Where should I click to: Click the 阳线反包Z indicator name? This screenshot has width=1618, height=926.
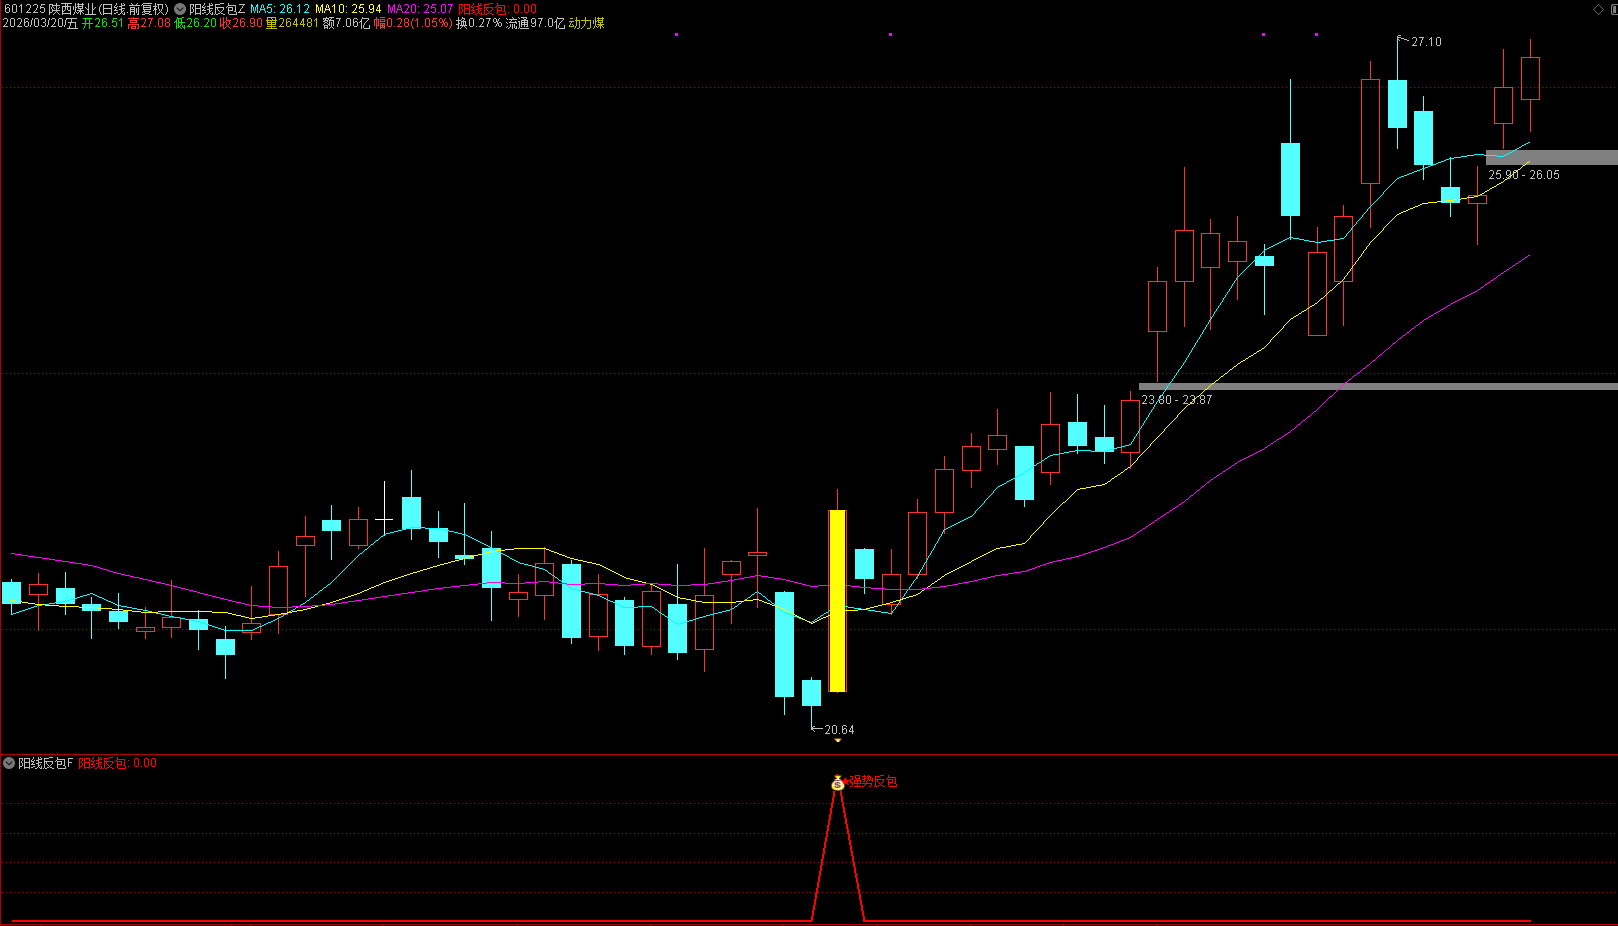pyautogui.click(x=217, y=9)
